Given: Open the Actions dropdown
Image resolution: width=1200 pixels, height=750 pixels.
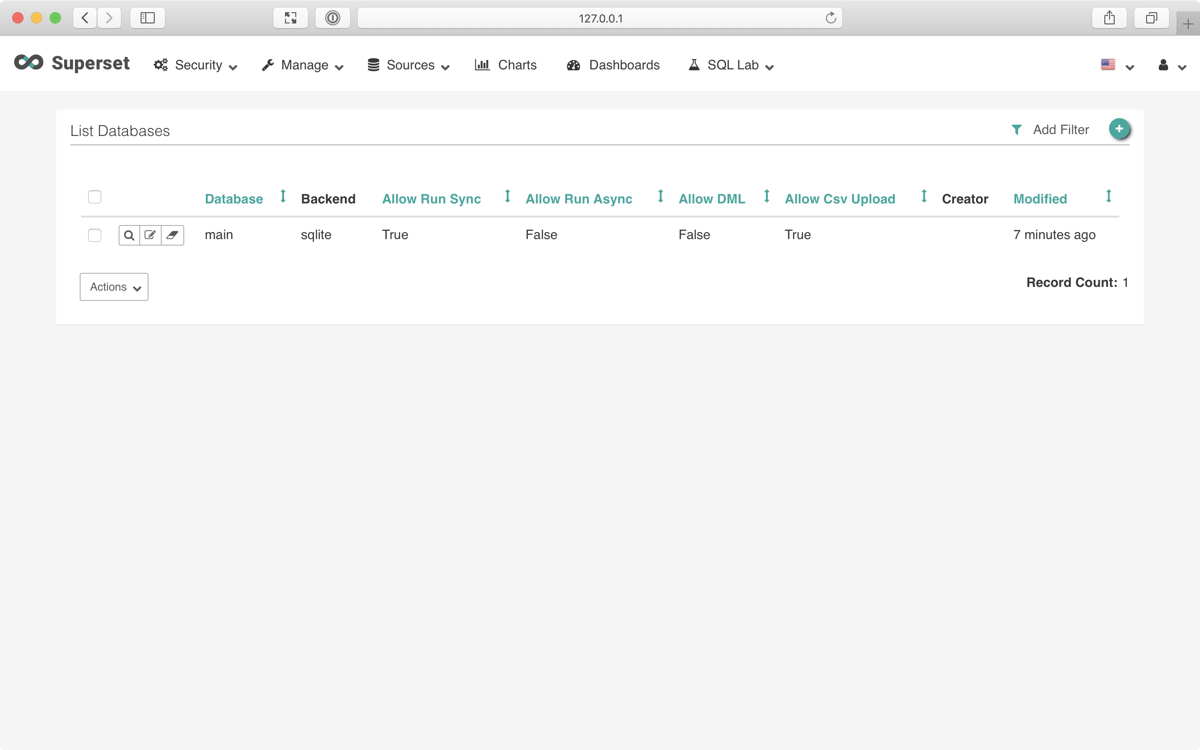Looking at the screenshot, I should point(113,287).
